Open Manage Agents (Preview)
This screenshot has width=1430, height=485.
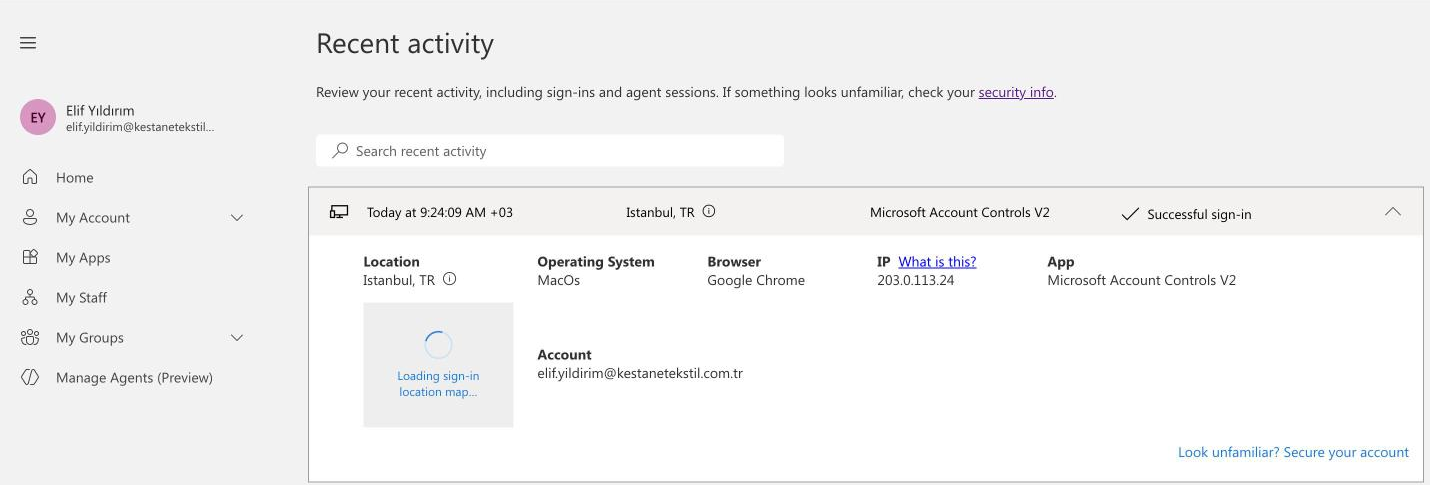coord(132,377)
